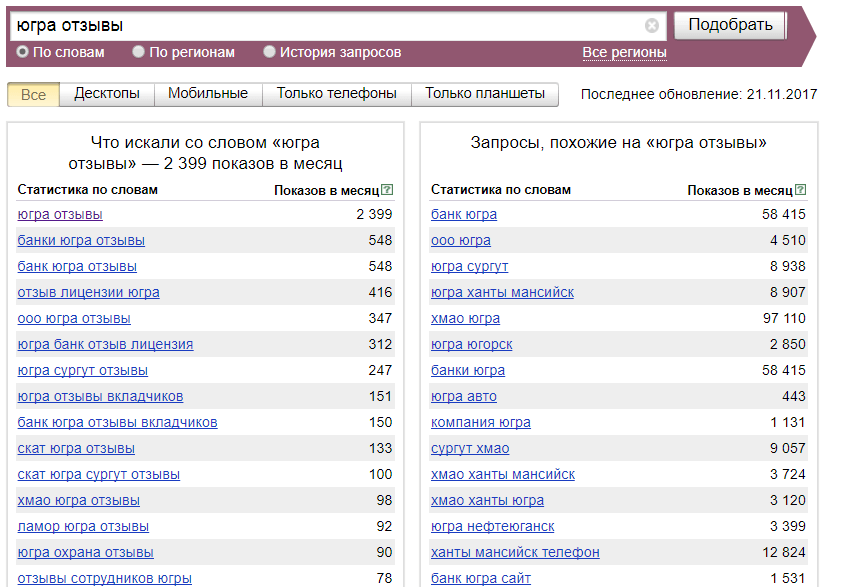Screen dimensions: 852x587
Task: Follow the 'хмао ханты югра' link
Action: (487, 501)
